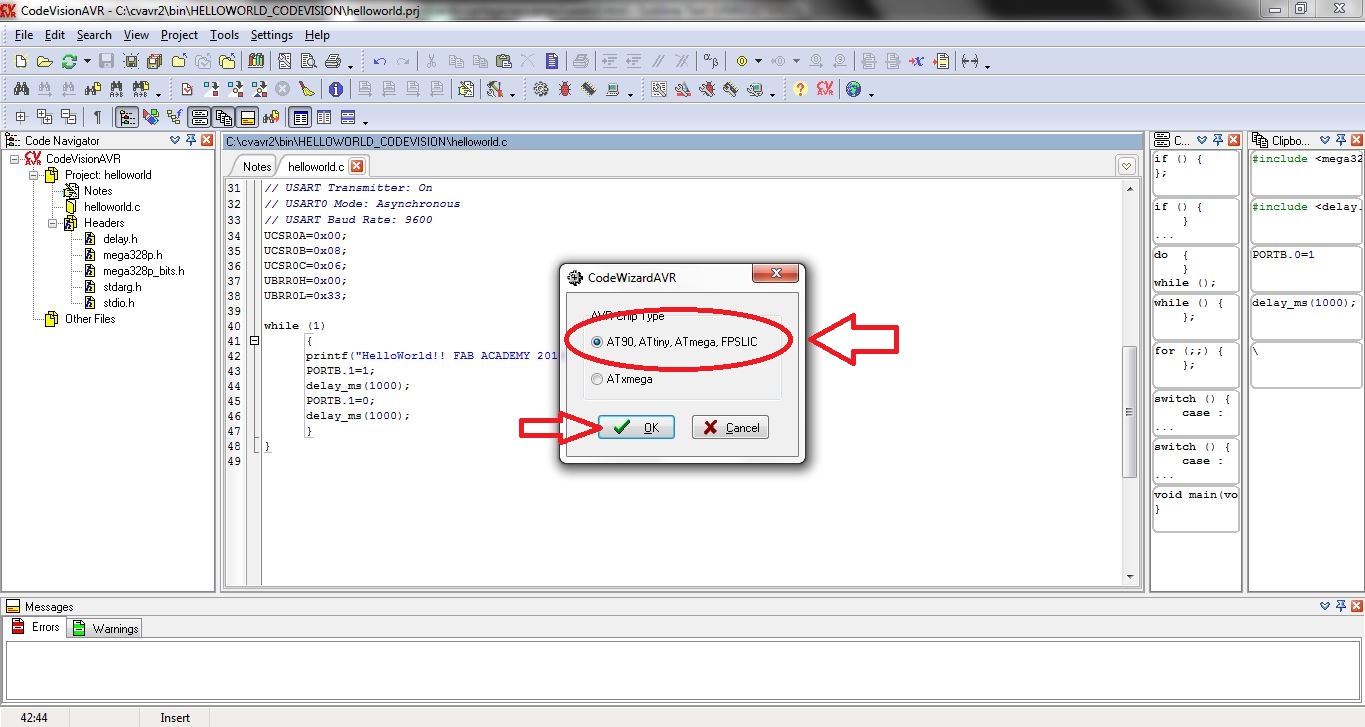Open the Messages panel dropdown arrow

tap(1323, 606)
